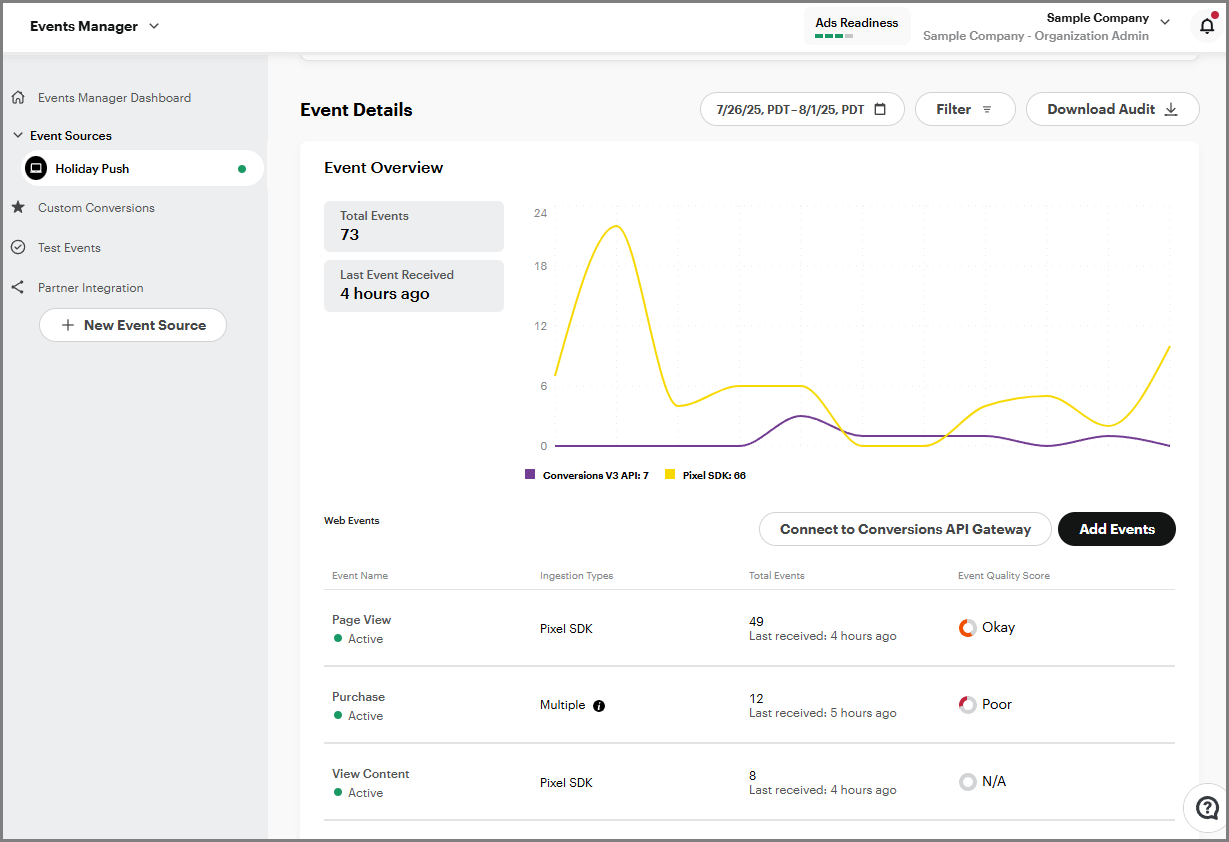Click the Page View event name
1229x842 pixels.
coord(361,620)
